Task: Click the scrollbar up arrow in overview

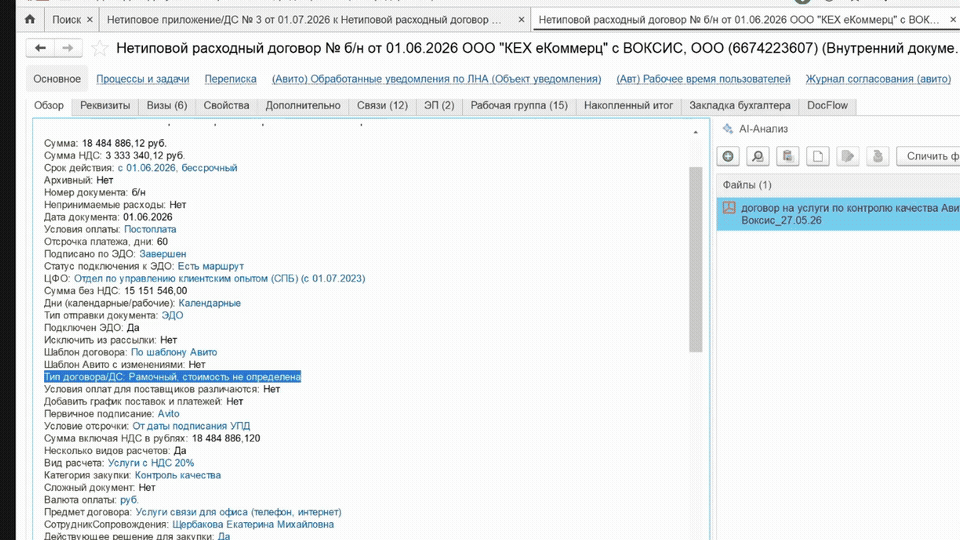Action: pos(696,132)
